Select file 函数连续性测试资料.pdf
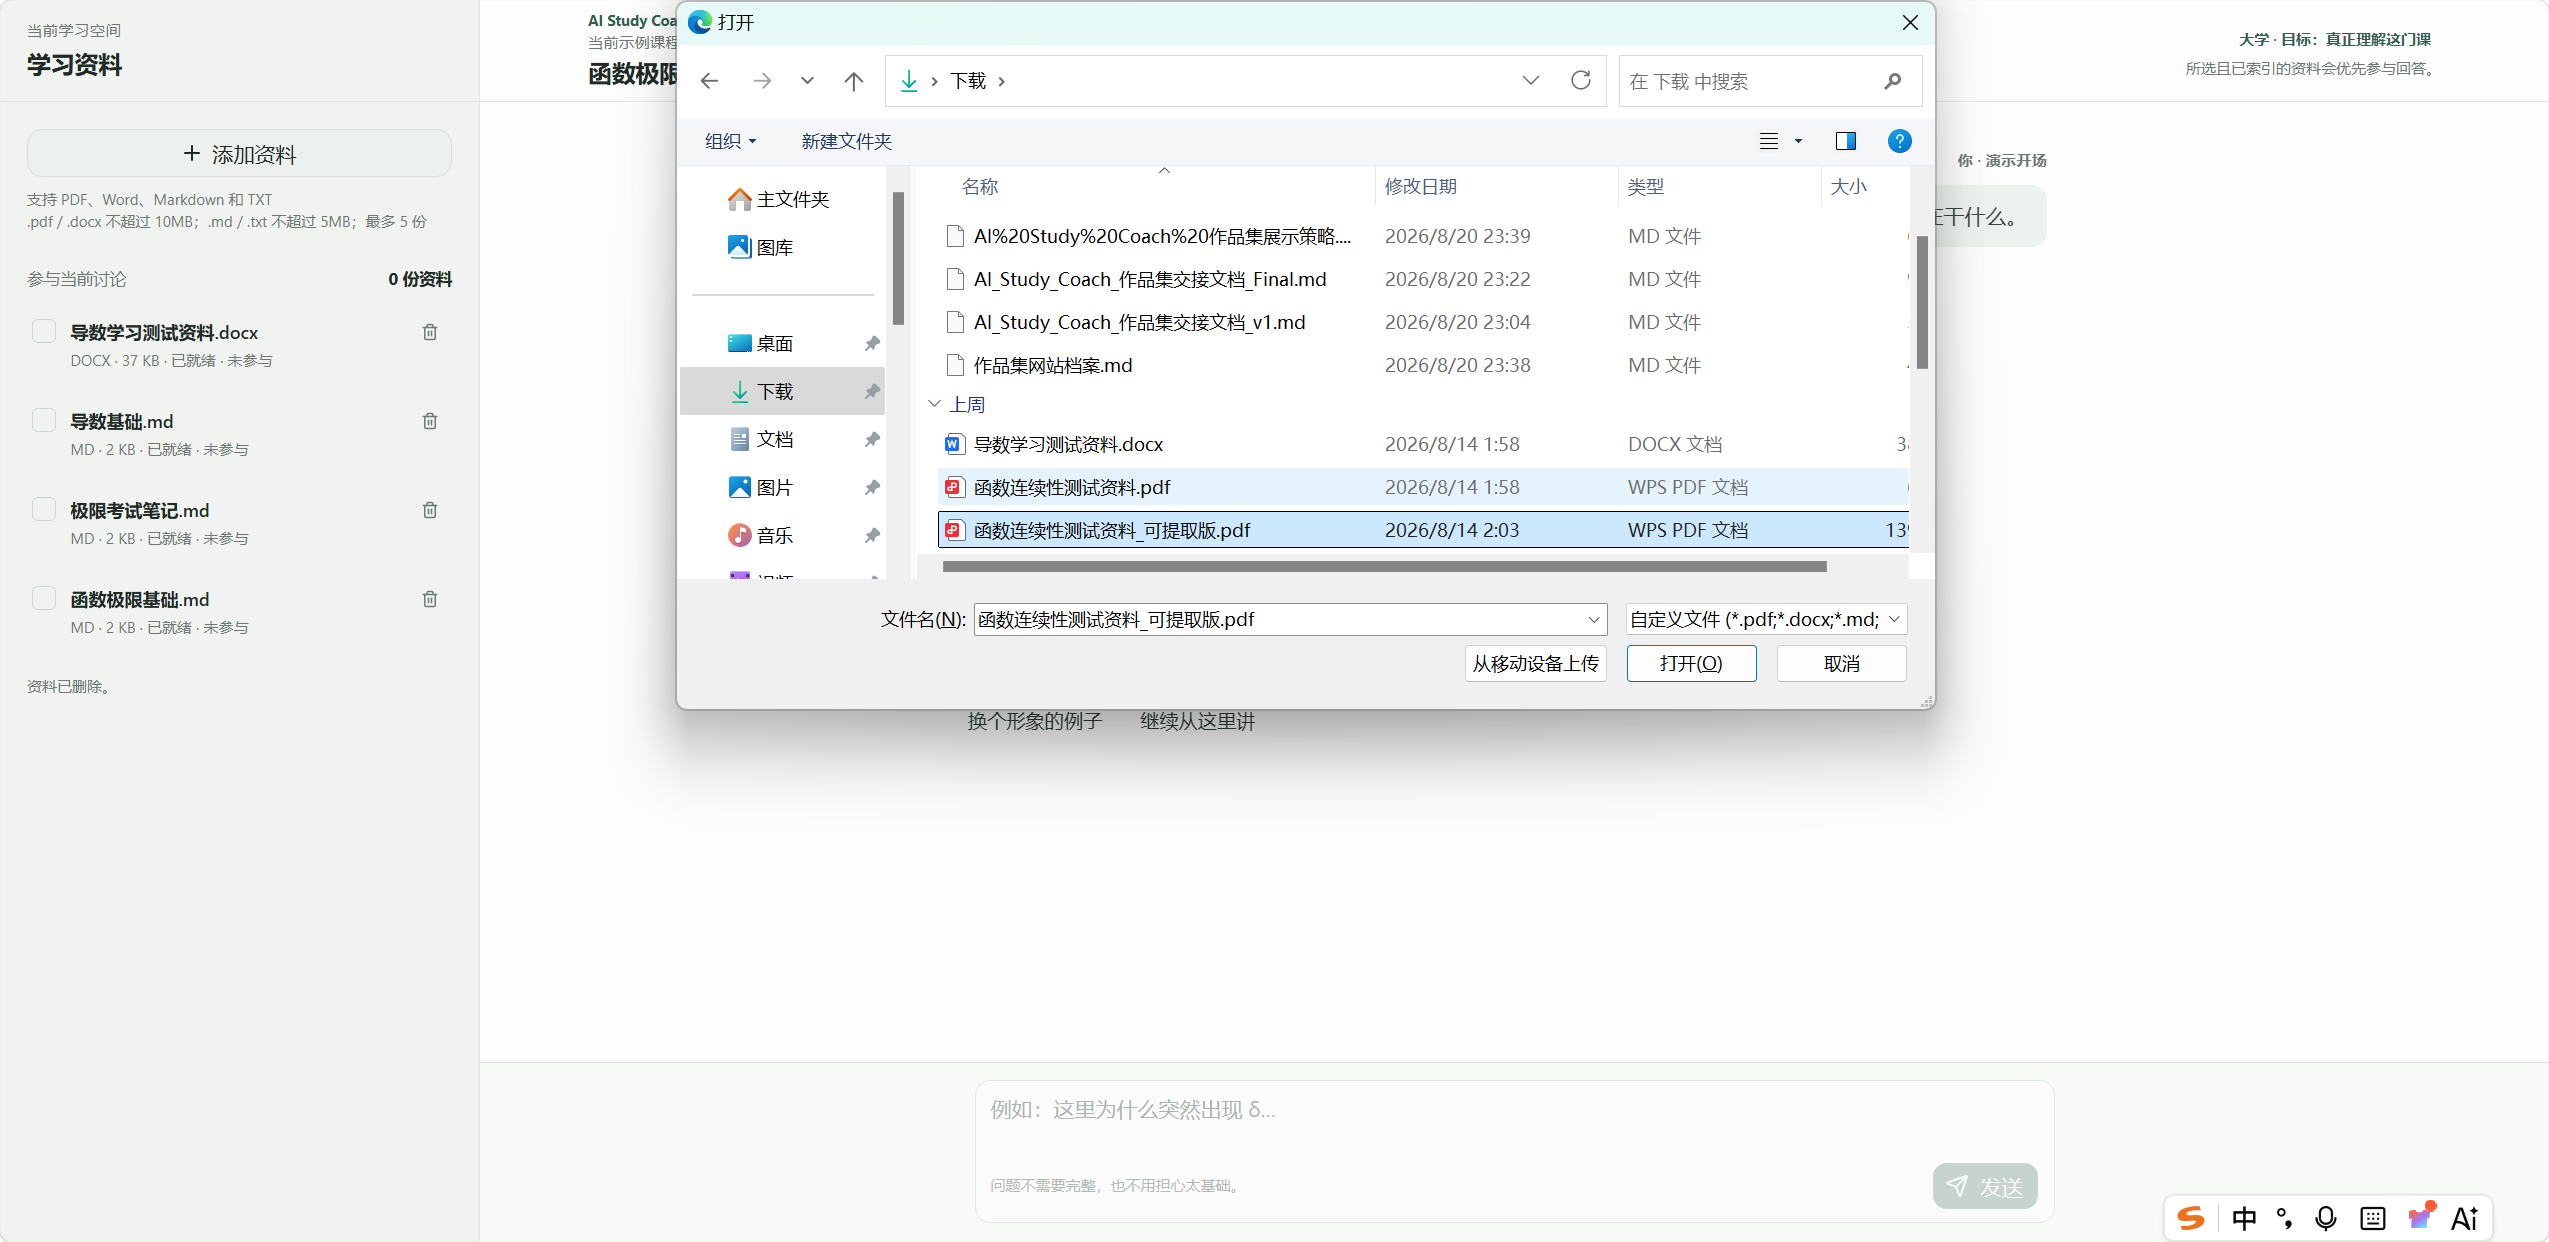The height and width of the screenshot is (1242, 2549). click(1422, 487)
